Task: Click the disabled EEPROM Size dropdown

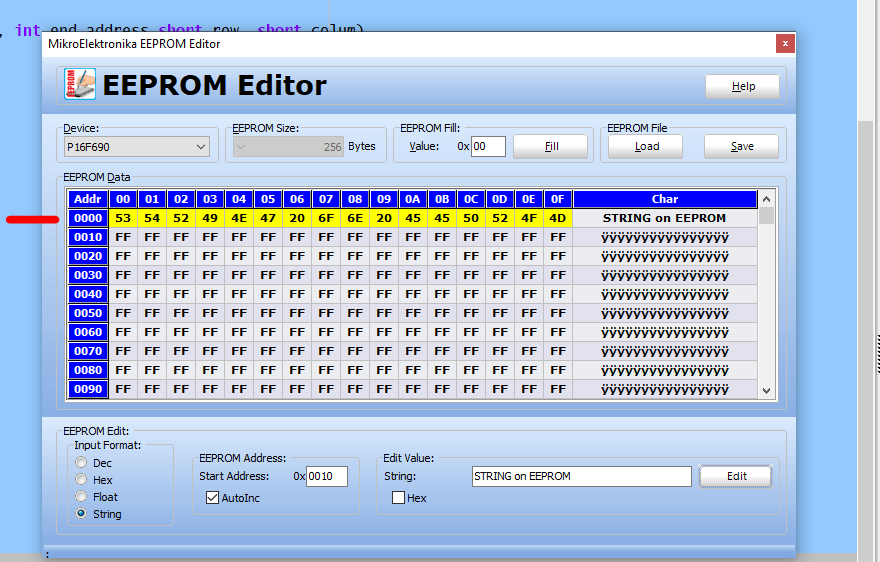Action: [288, 147]
